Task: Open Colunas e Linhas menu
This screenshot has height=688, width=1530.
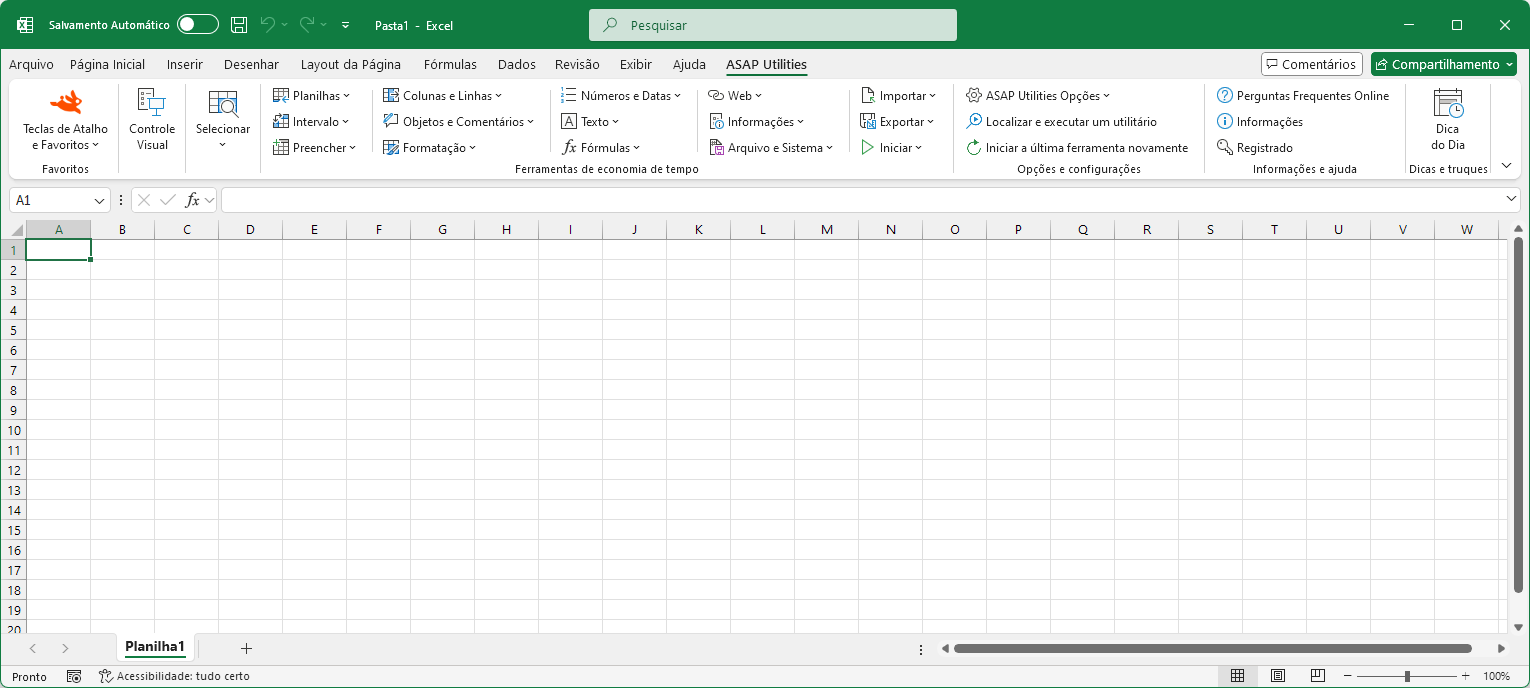Action: [443, 96]
